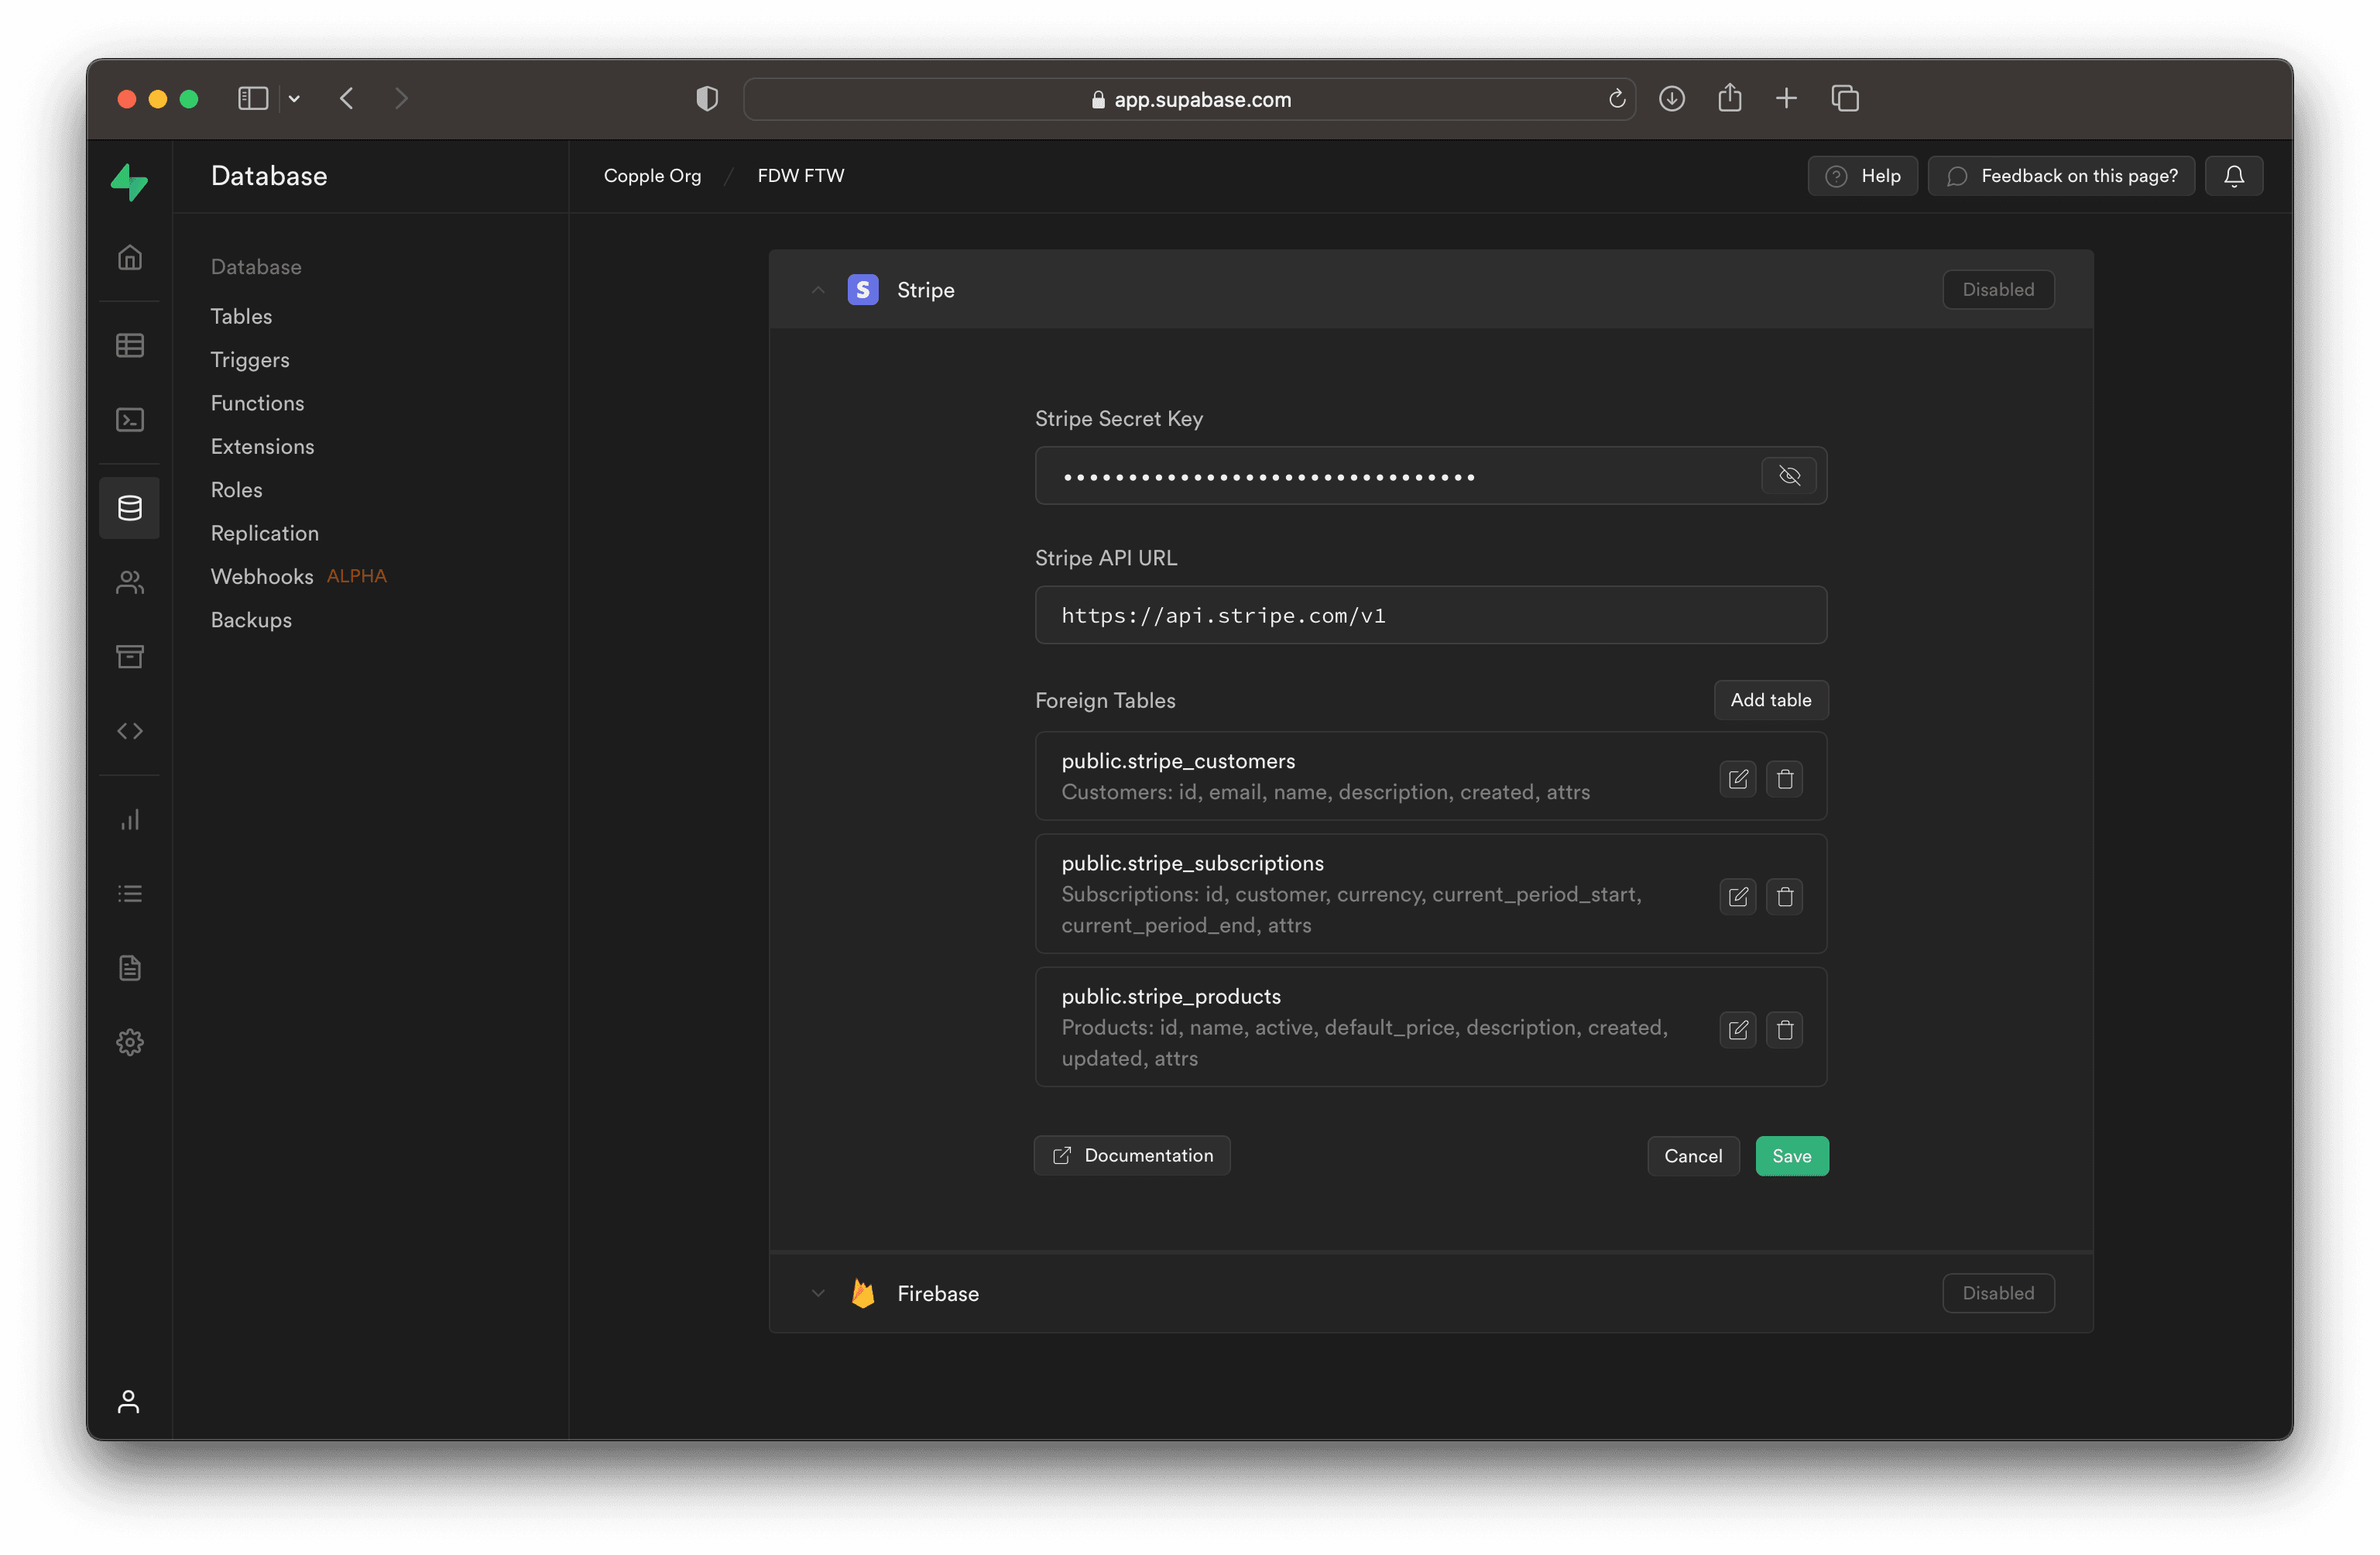The width and height of the screenshot is (2380, 1555).
Task: Toggle the Stripe wrapper Disabled switch
Action: coord(1997,290)
